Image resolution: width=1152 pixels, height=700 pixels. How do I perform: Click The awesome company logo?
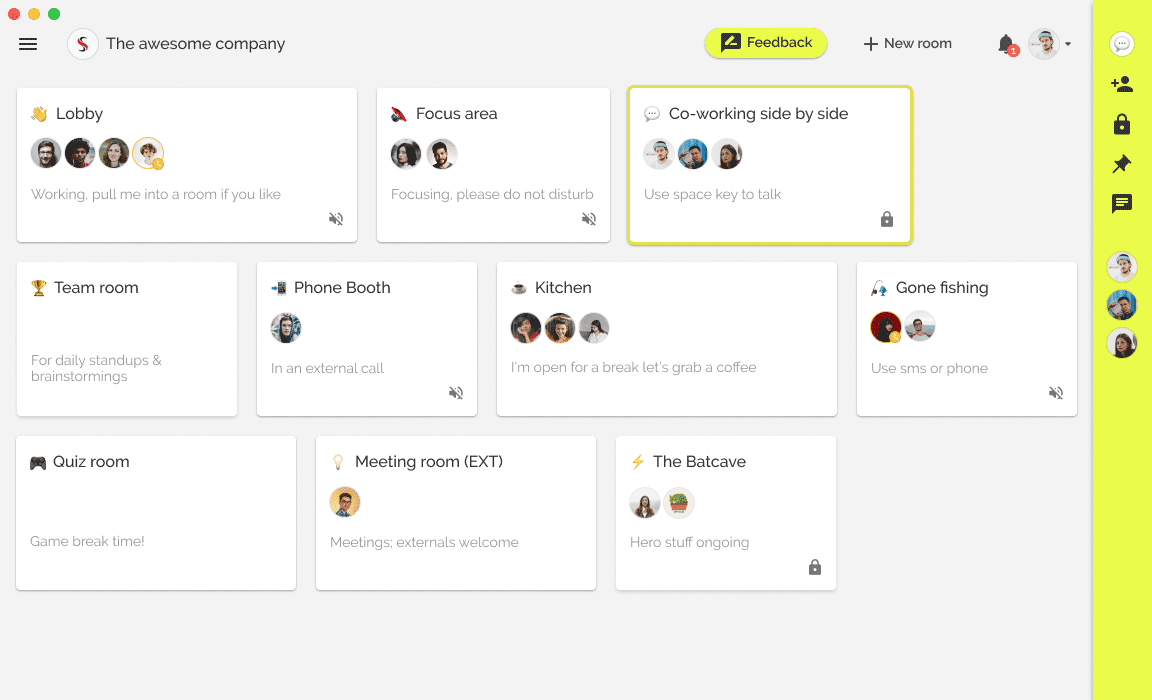click(x=83, y=44)
